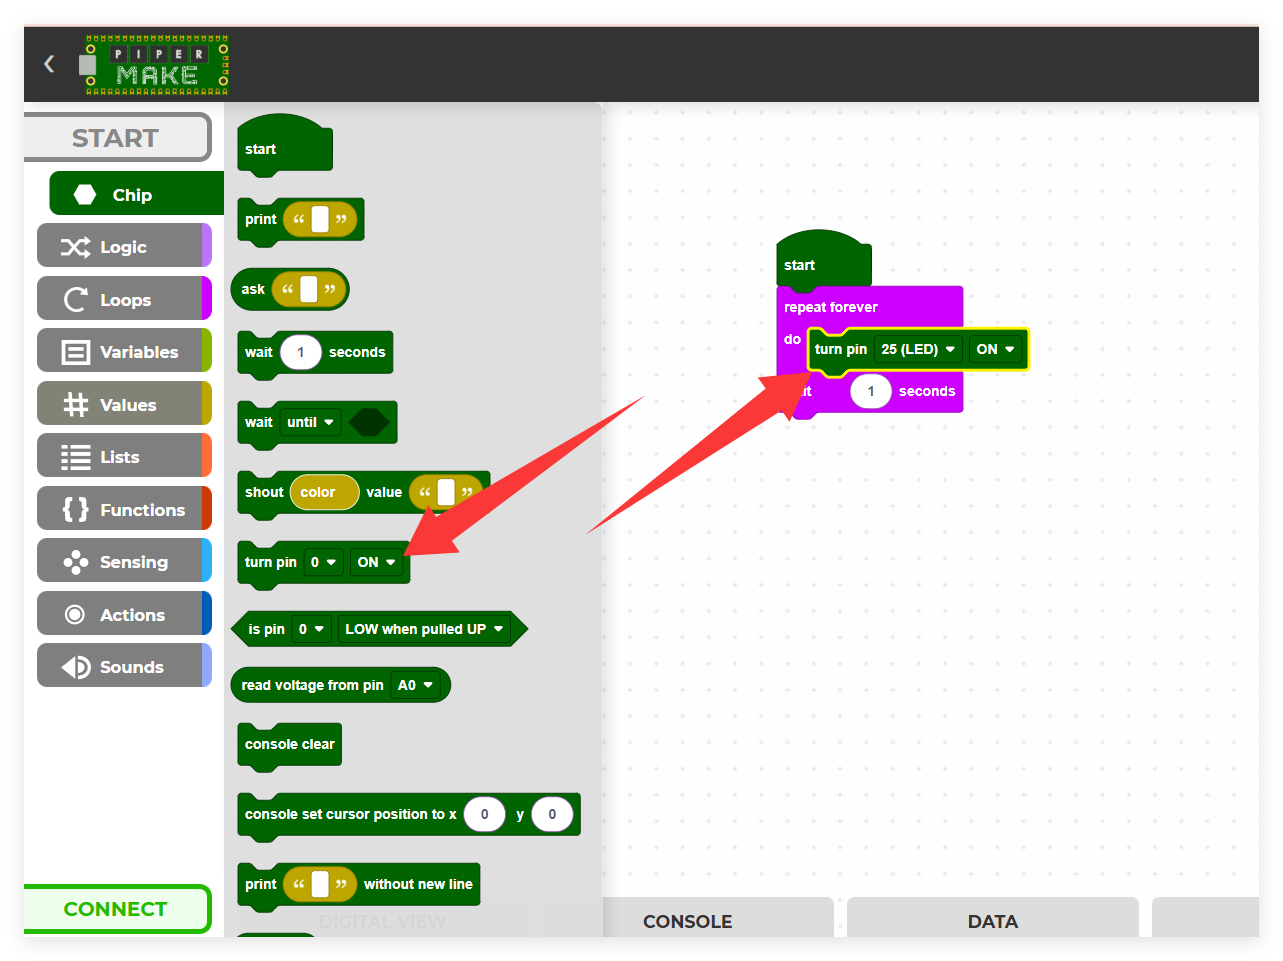This screenshot has height=961, width=1283.
Task: Click the Variables box icon
Action: click(75, 352)
